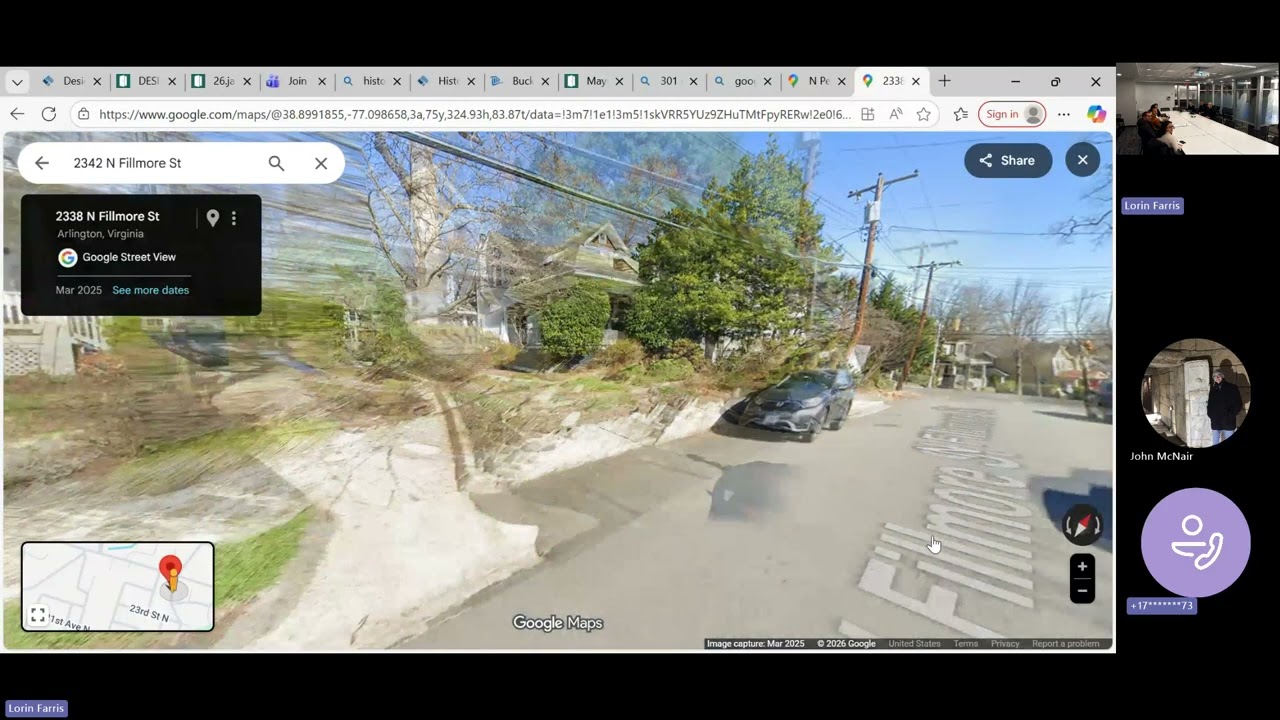Zoom out with the minus button
Image resolution: width=1280 pixels, height=720 pixels.
[1082, 591]
